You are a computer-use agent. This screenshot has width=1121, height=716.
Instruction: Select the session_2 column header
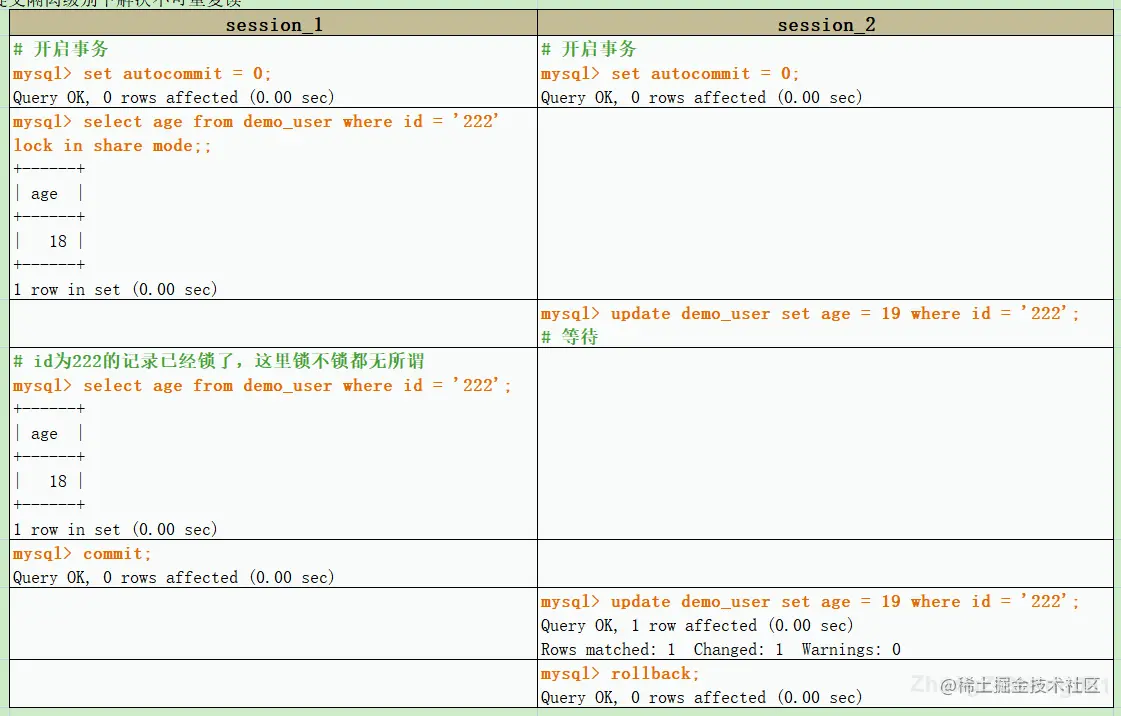click(826, 24)
